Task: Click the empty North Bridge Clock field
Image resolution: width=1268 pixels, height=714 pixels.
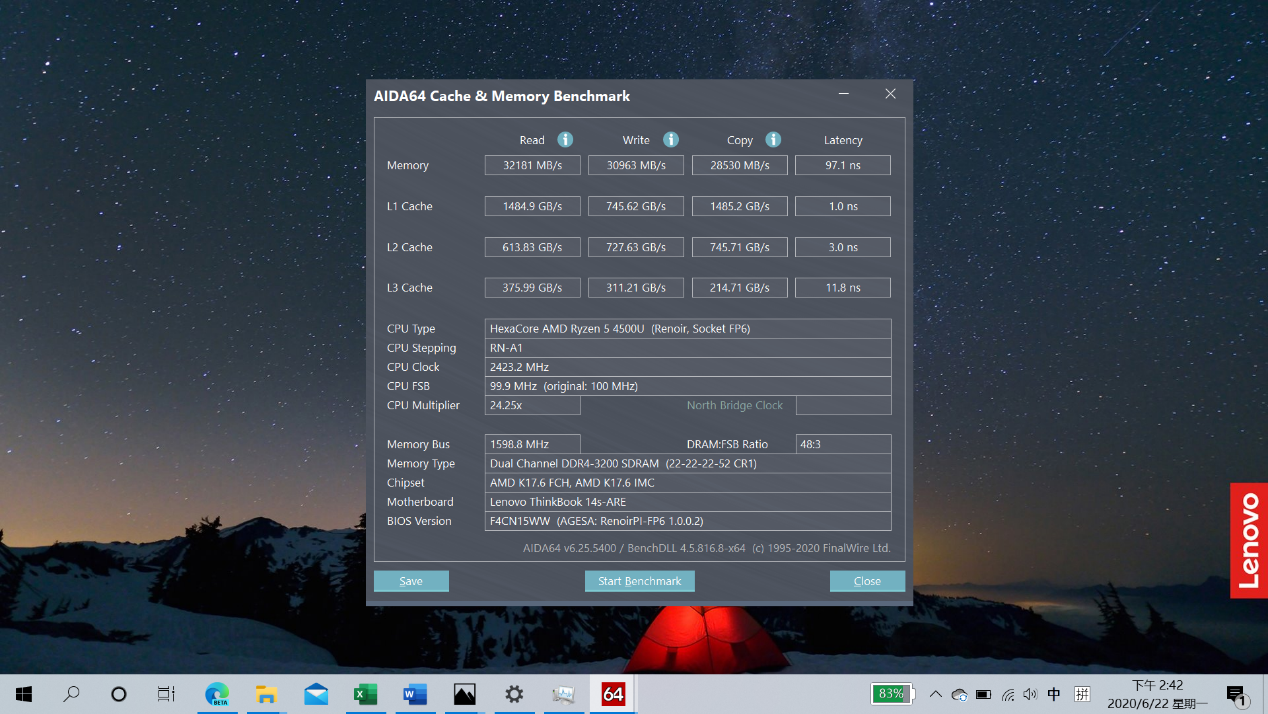Action: click(843, 405)
